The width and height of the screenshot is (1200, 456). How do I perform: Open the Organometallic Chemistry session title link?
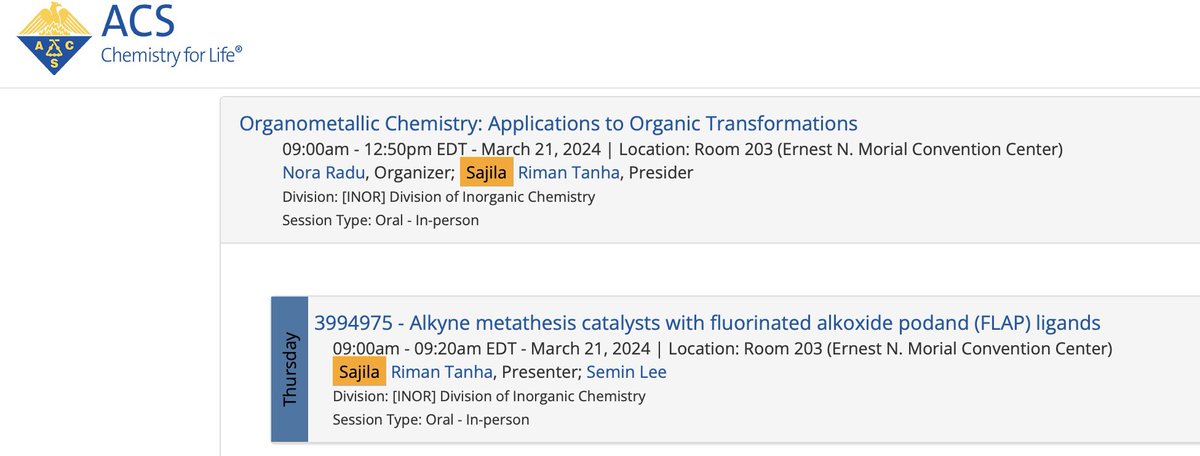(x=548, y=124)
